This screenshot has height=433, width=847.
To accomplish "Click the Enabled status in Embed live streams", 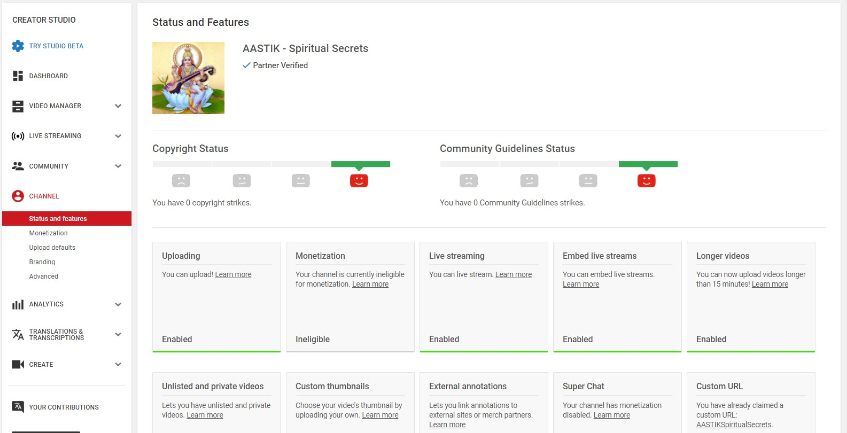I will [x=577, y=340].
